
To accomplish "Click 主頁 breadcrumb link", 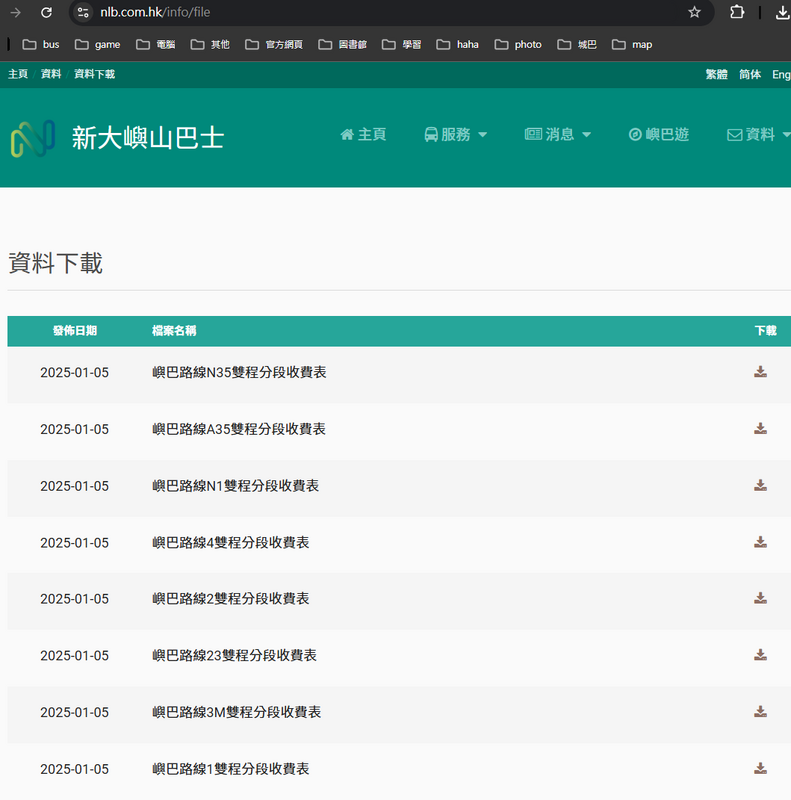I will point(18,74).
